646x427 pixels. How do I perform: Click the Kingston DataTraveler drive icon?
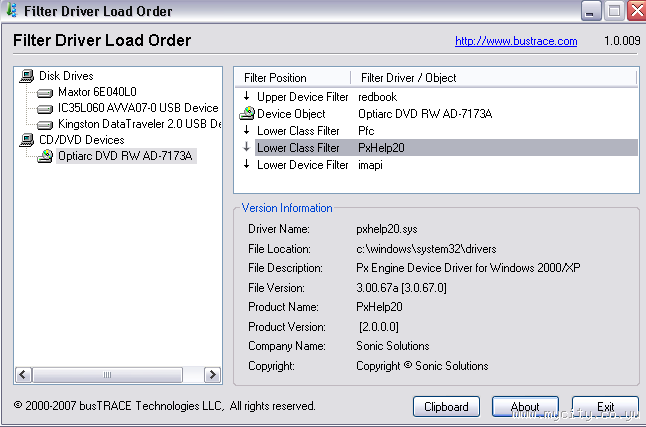(45, 124)
